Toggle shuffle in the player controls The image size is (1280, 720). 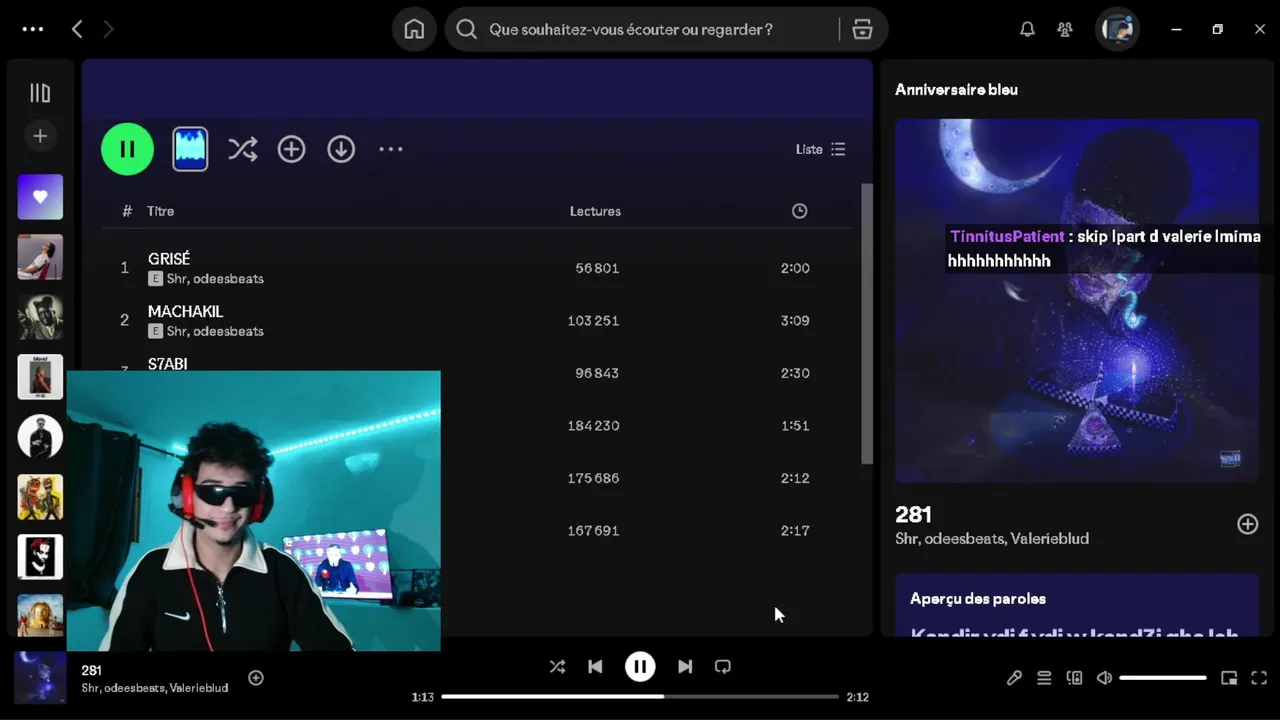pyautogui.click(x=557, y=666)
